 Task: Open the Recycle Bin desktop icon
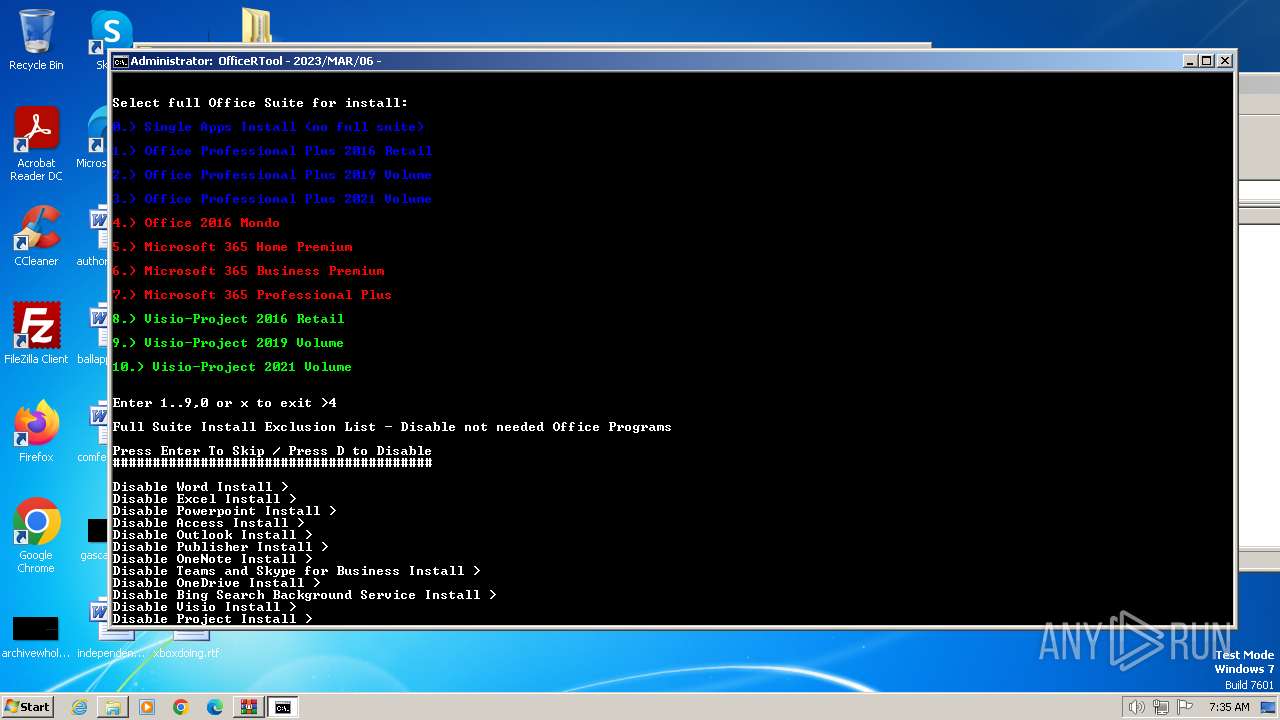36,40
